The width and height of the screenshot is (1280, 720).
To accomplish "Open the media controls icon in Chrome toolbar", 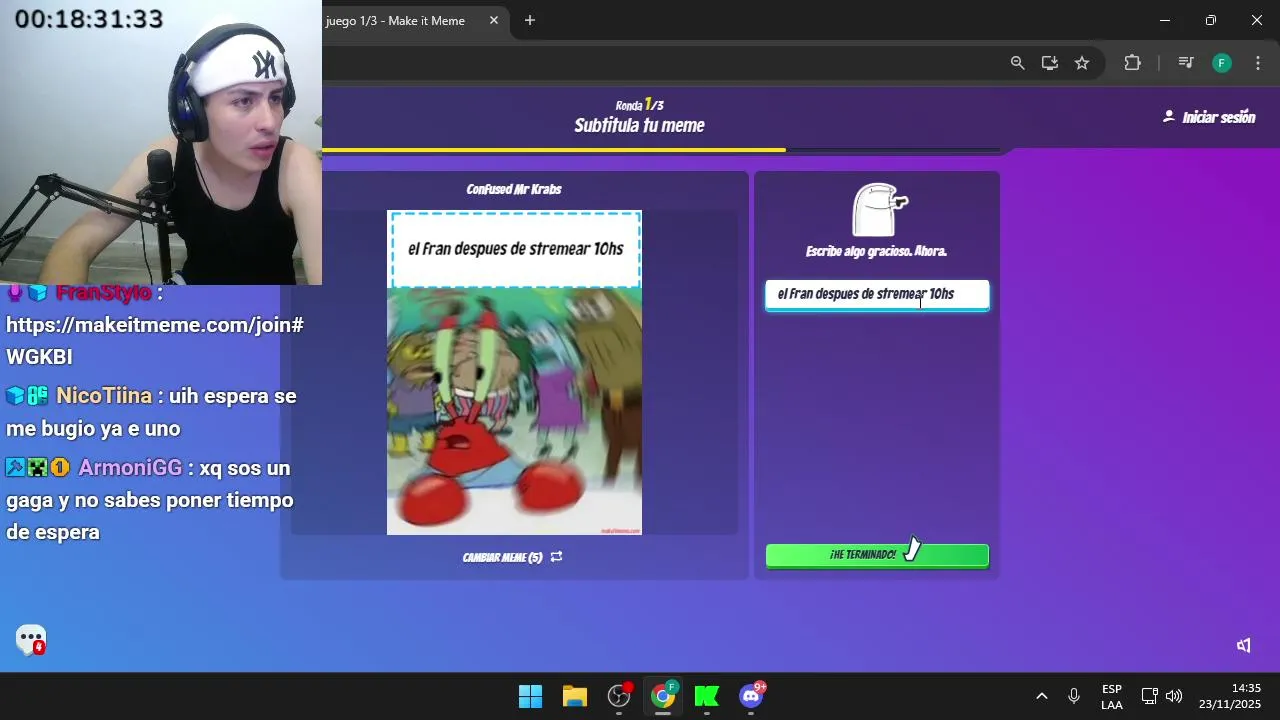I will click(x=1186, y=62).
